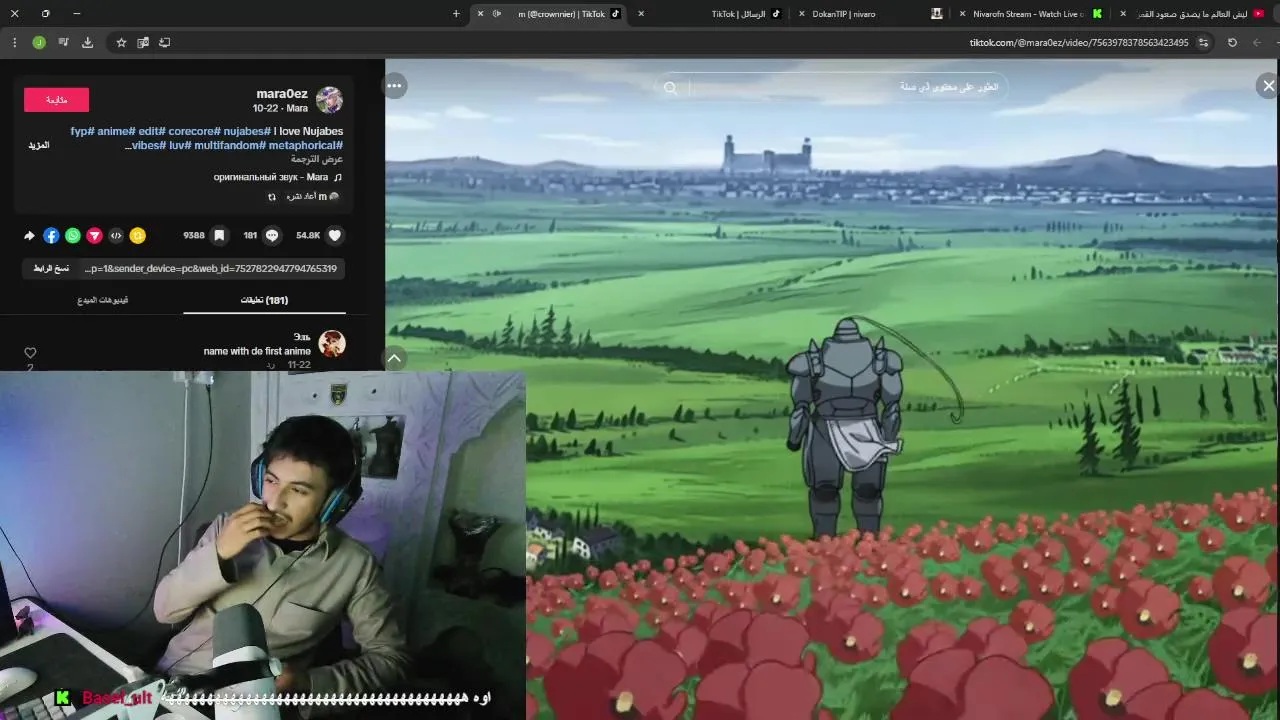Bookmark this page with the star icon
Screen dimensions: 1280x720
[121, 42]
